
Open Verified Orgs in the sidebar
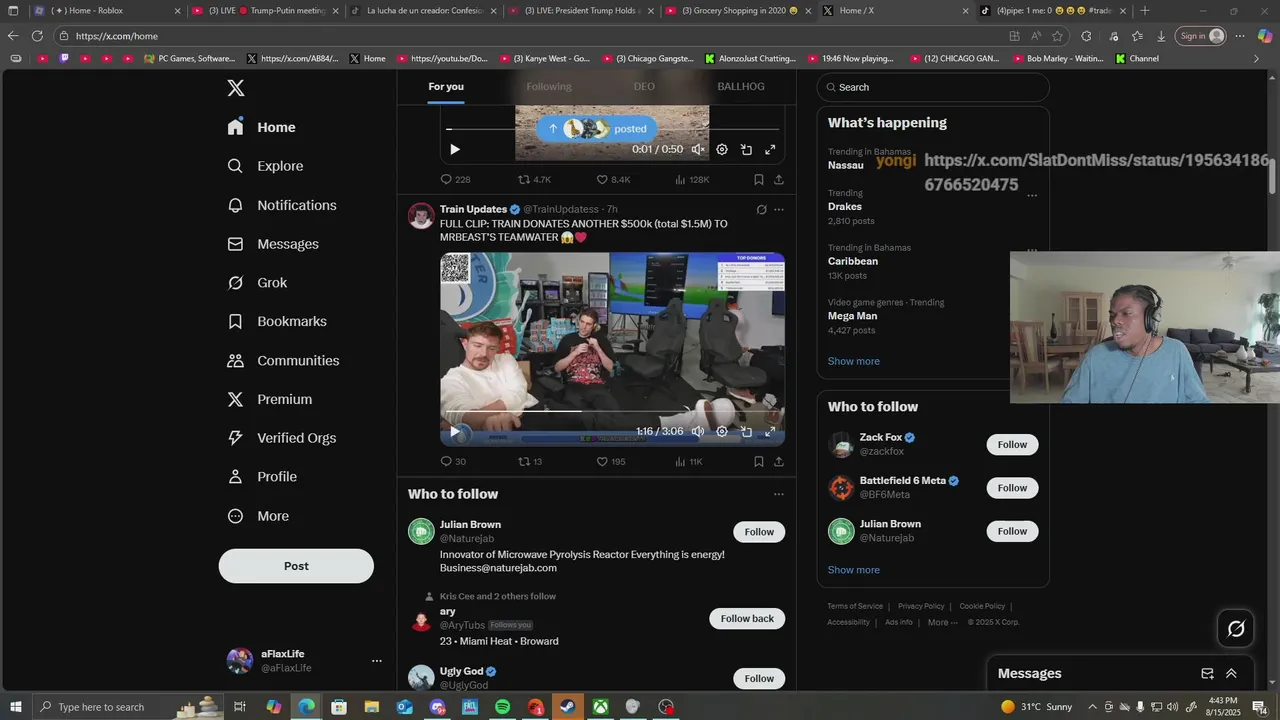pos(281,438)
